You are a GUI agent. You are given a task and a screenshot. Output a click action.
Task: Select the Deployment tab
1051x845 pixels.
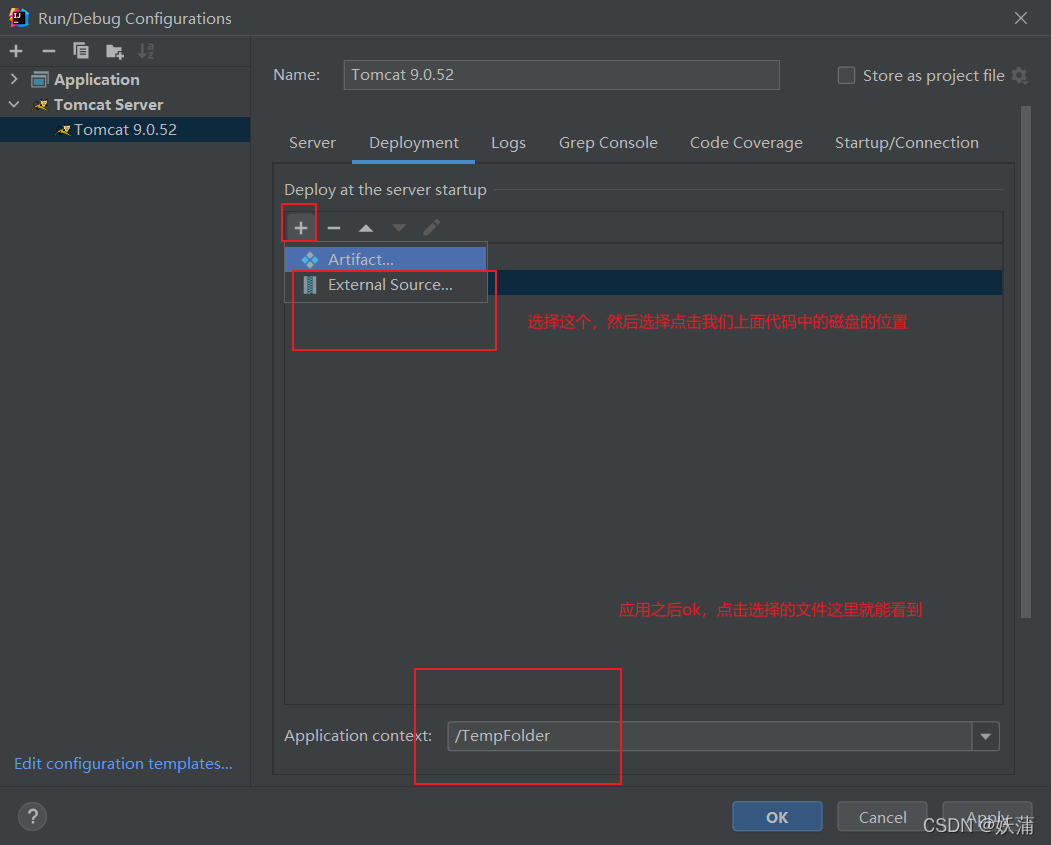click(x=414, y=143)
